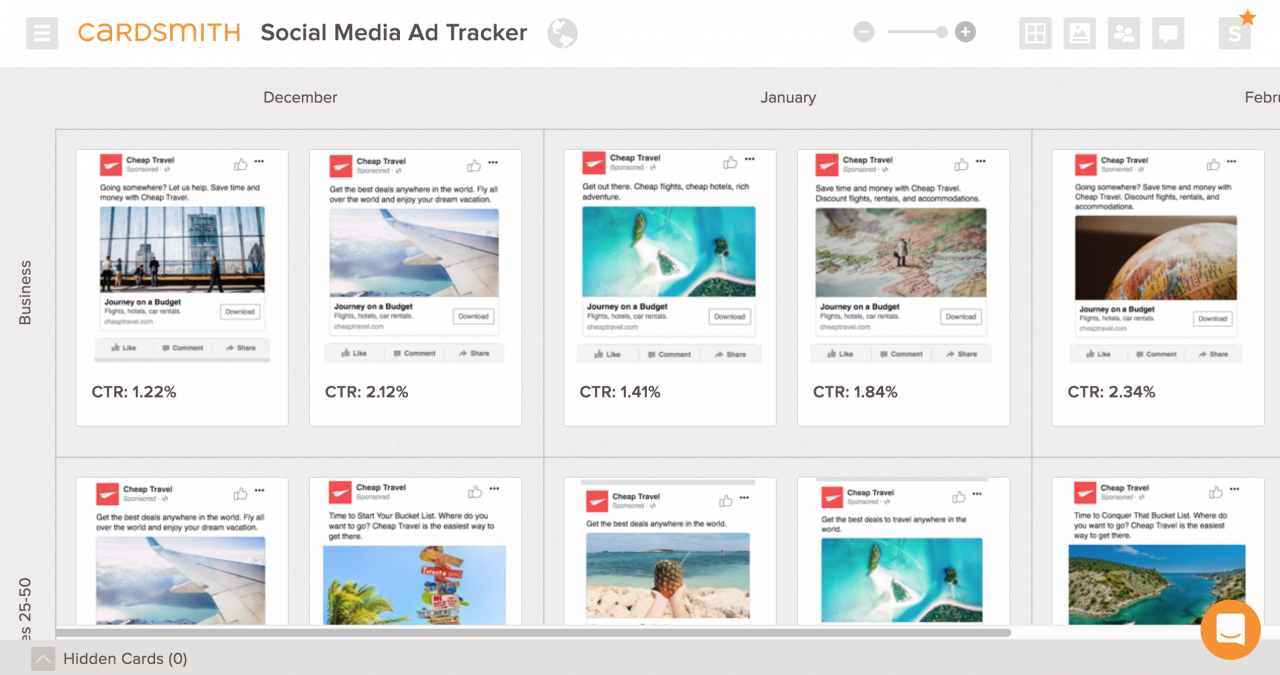The image size is (1280, 675).
Task: Open the card with CTR: 1.22%
Action: click(x=182, y=288)
